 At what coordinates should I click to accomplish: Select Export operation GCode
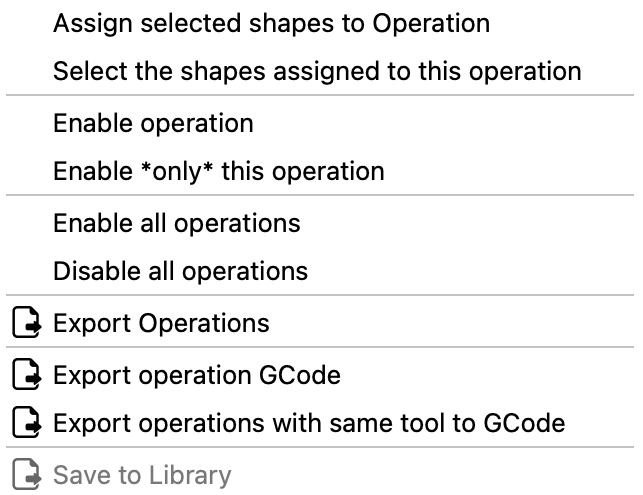click(196, 376)
